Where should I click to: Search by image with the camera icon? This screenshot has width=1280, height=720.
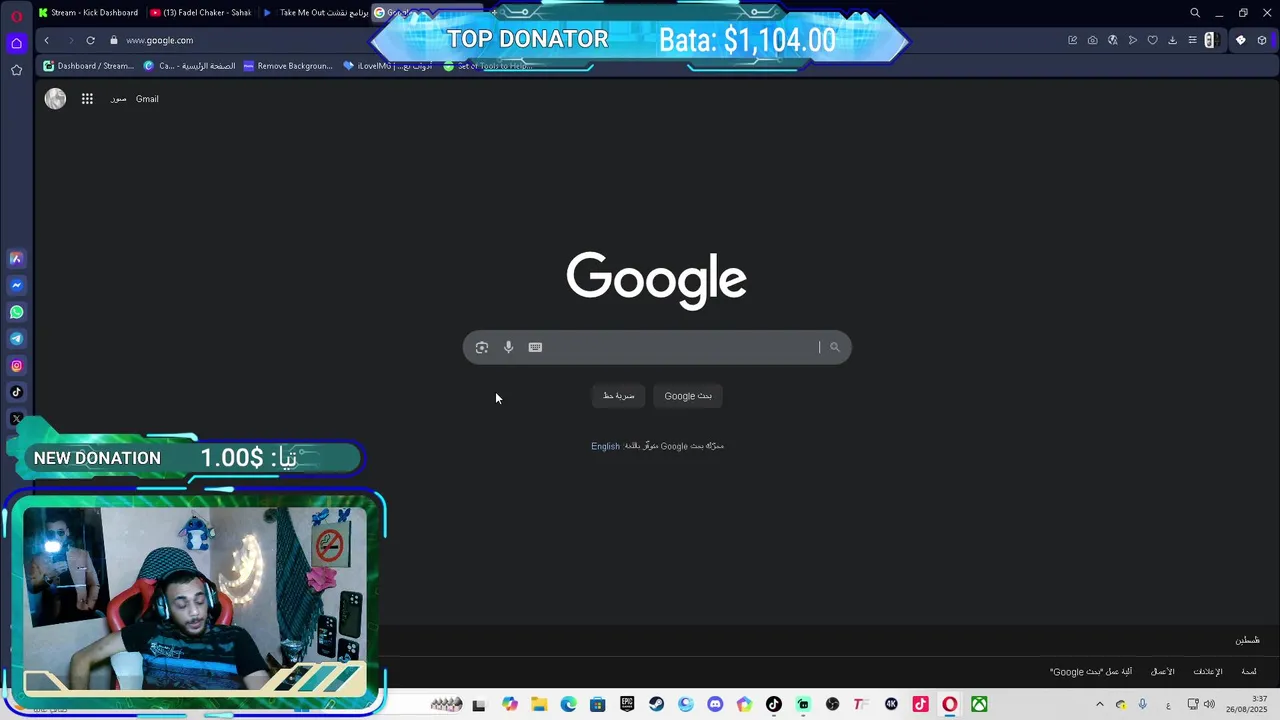pos(482,347)
